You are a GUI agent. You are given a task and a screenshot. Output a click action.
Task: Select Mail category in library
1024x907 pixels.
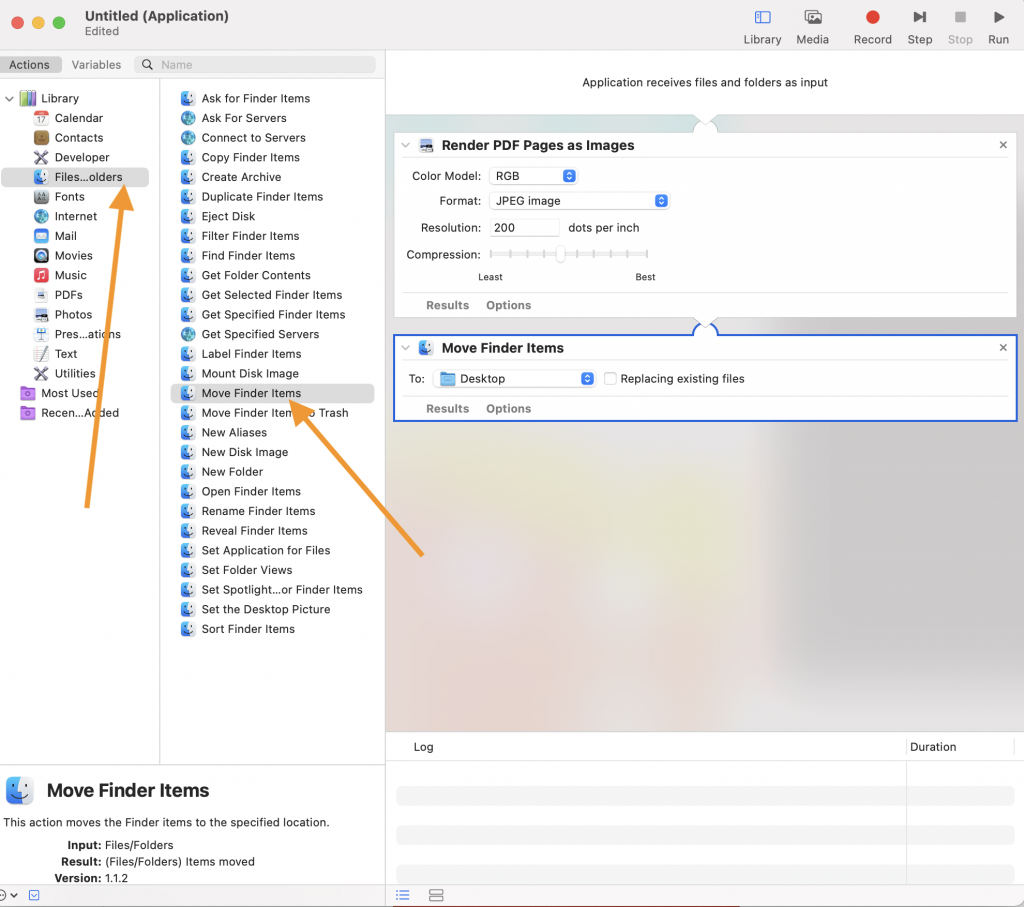pyautogui.click(x=65, y=236)
